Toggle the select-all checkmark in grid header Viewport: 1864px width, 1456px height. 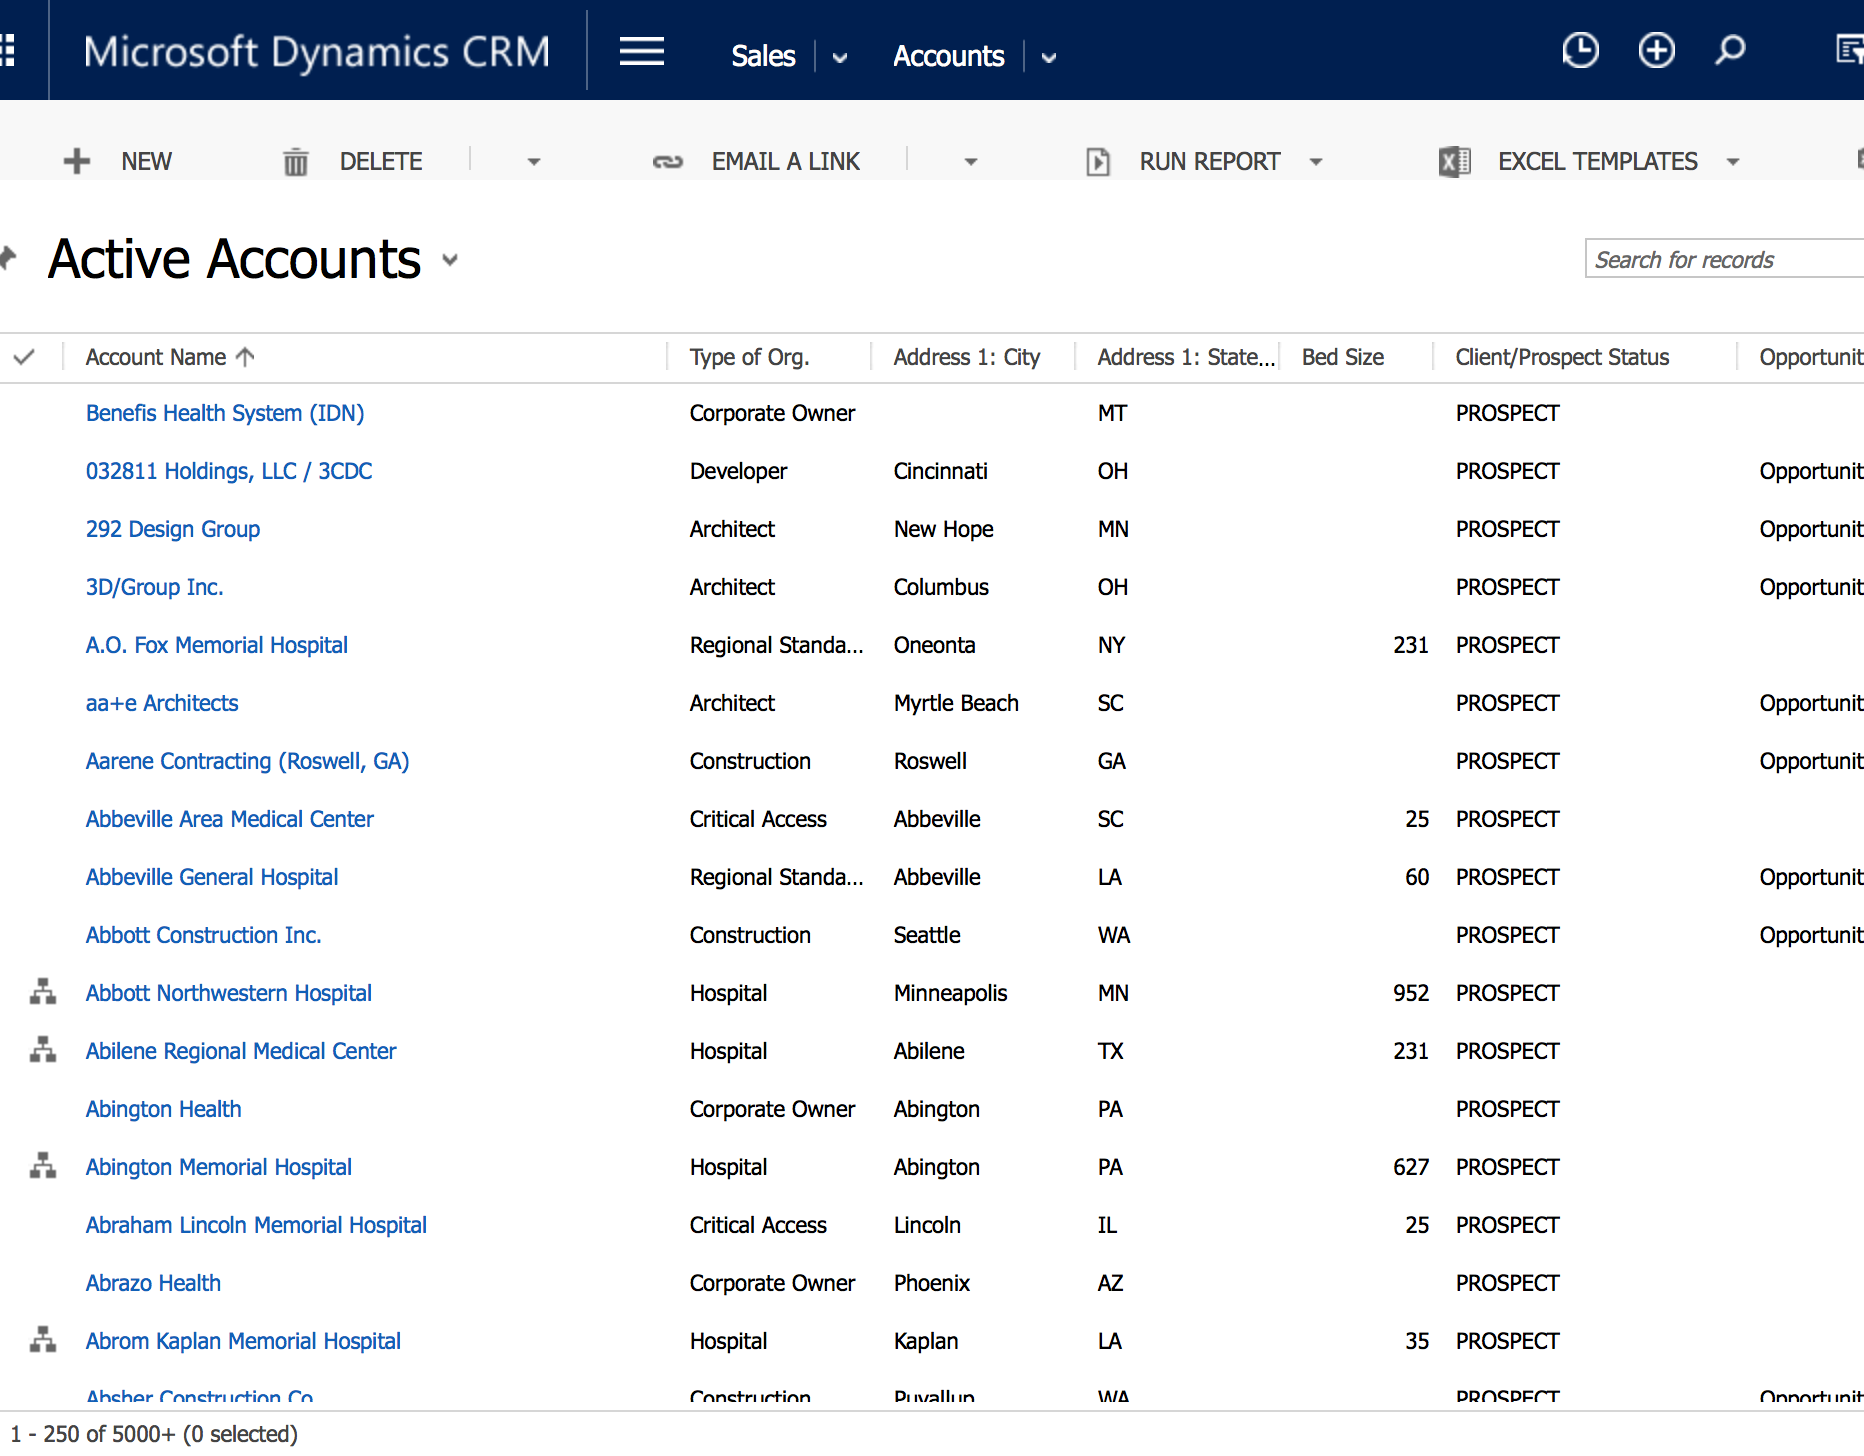point(25,357)
